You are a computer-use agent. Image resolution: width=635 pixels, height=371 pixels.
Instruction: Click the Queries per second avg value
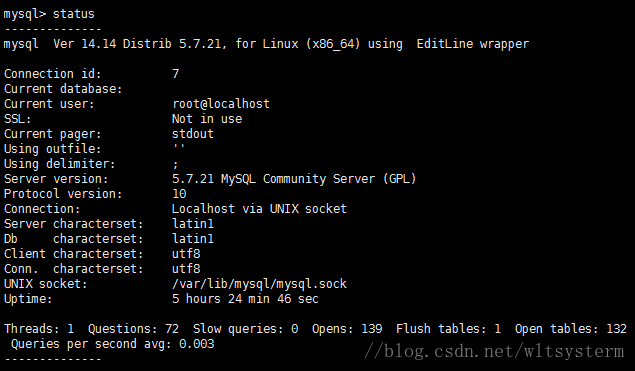coord(196,344)
